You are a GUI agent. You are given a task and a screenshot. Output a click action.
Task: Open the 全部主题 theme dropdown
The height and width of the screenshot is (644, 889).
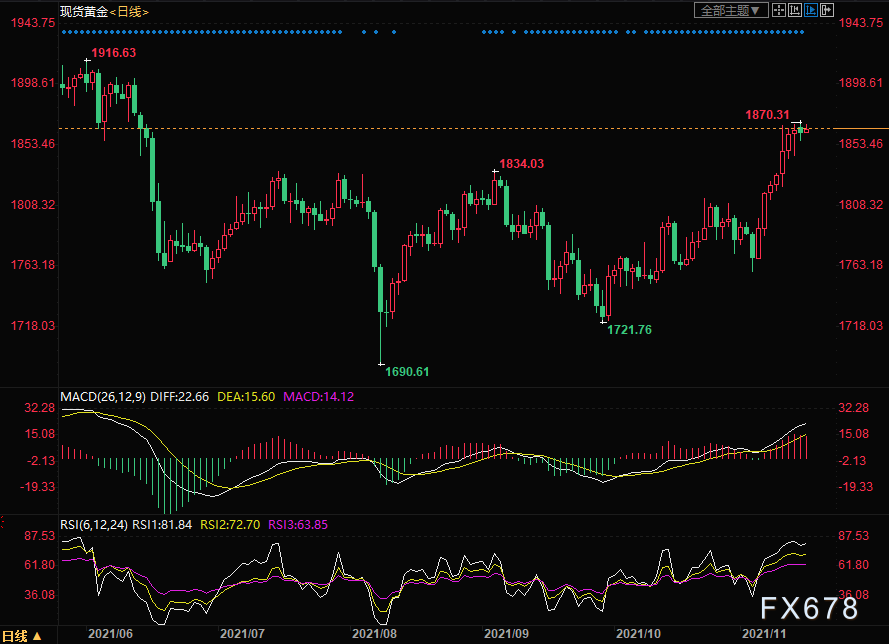coord(731,10)
